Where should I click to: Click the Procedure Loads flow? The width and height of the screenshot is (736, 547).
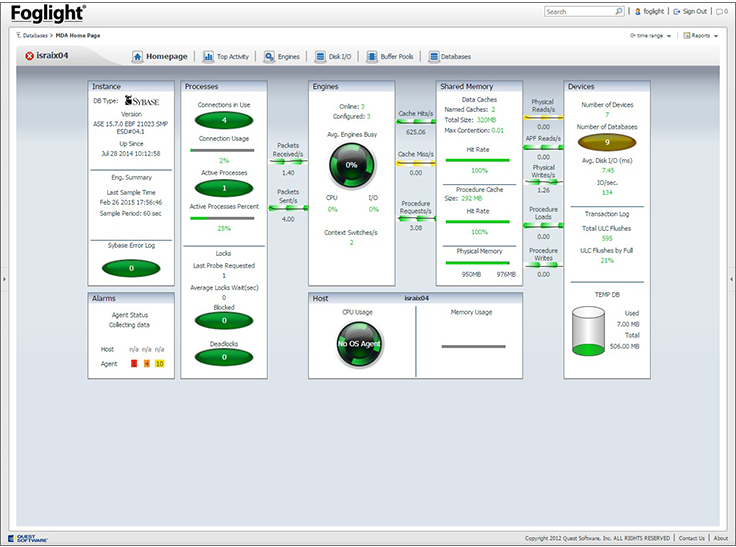543,225
